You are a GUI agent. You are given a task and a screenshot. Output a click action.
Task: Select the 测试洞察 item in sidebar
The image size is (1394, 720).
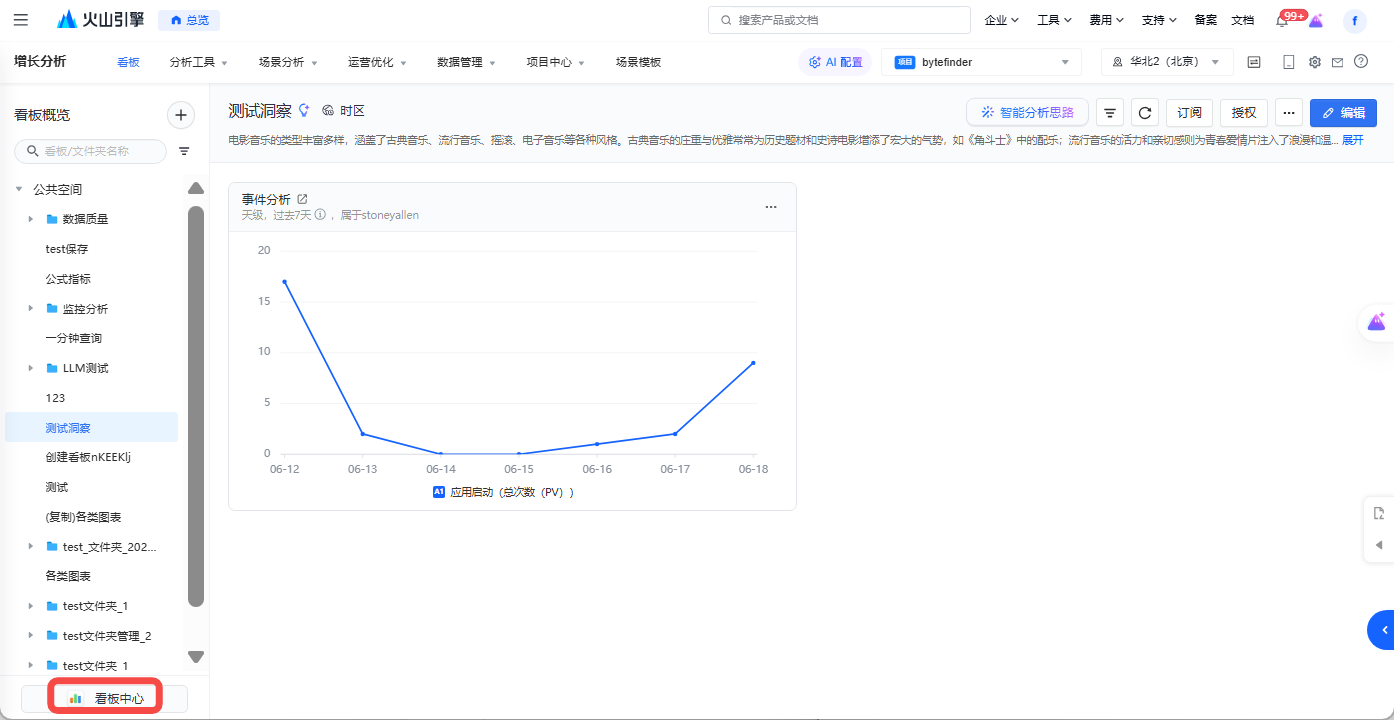point(91,428)
